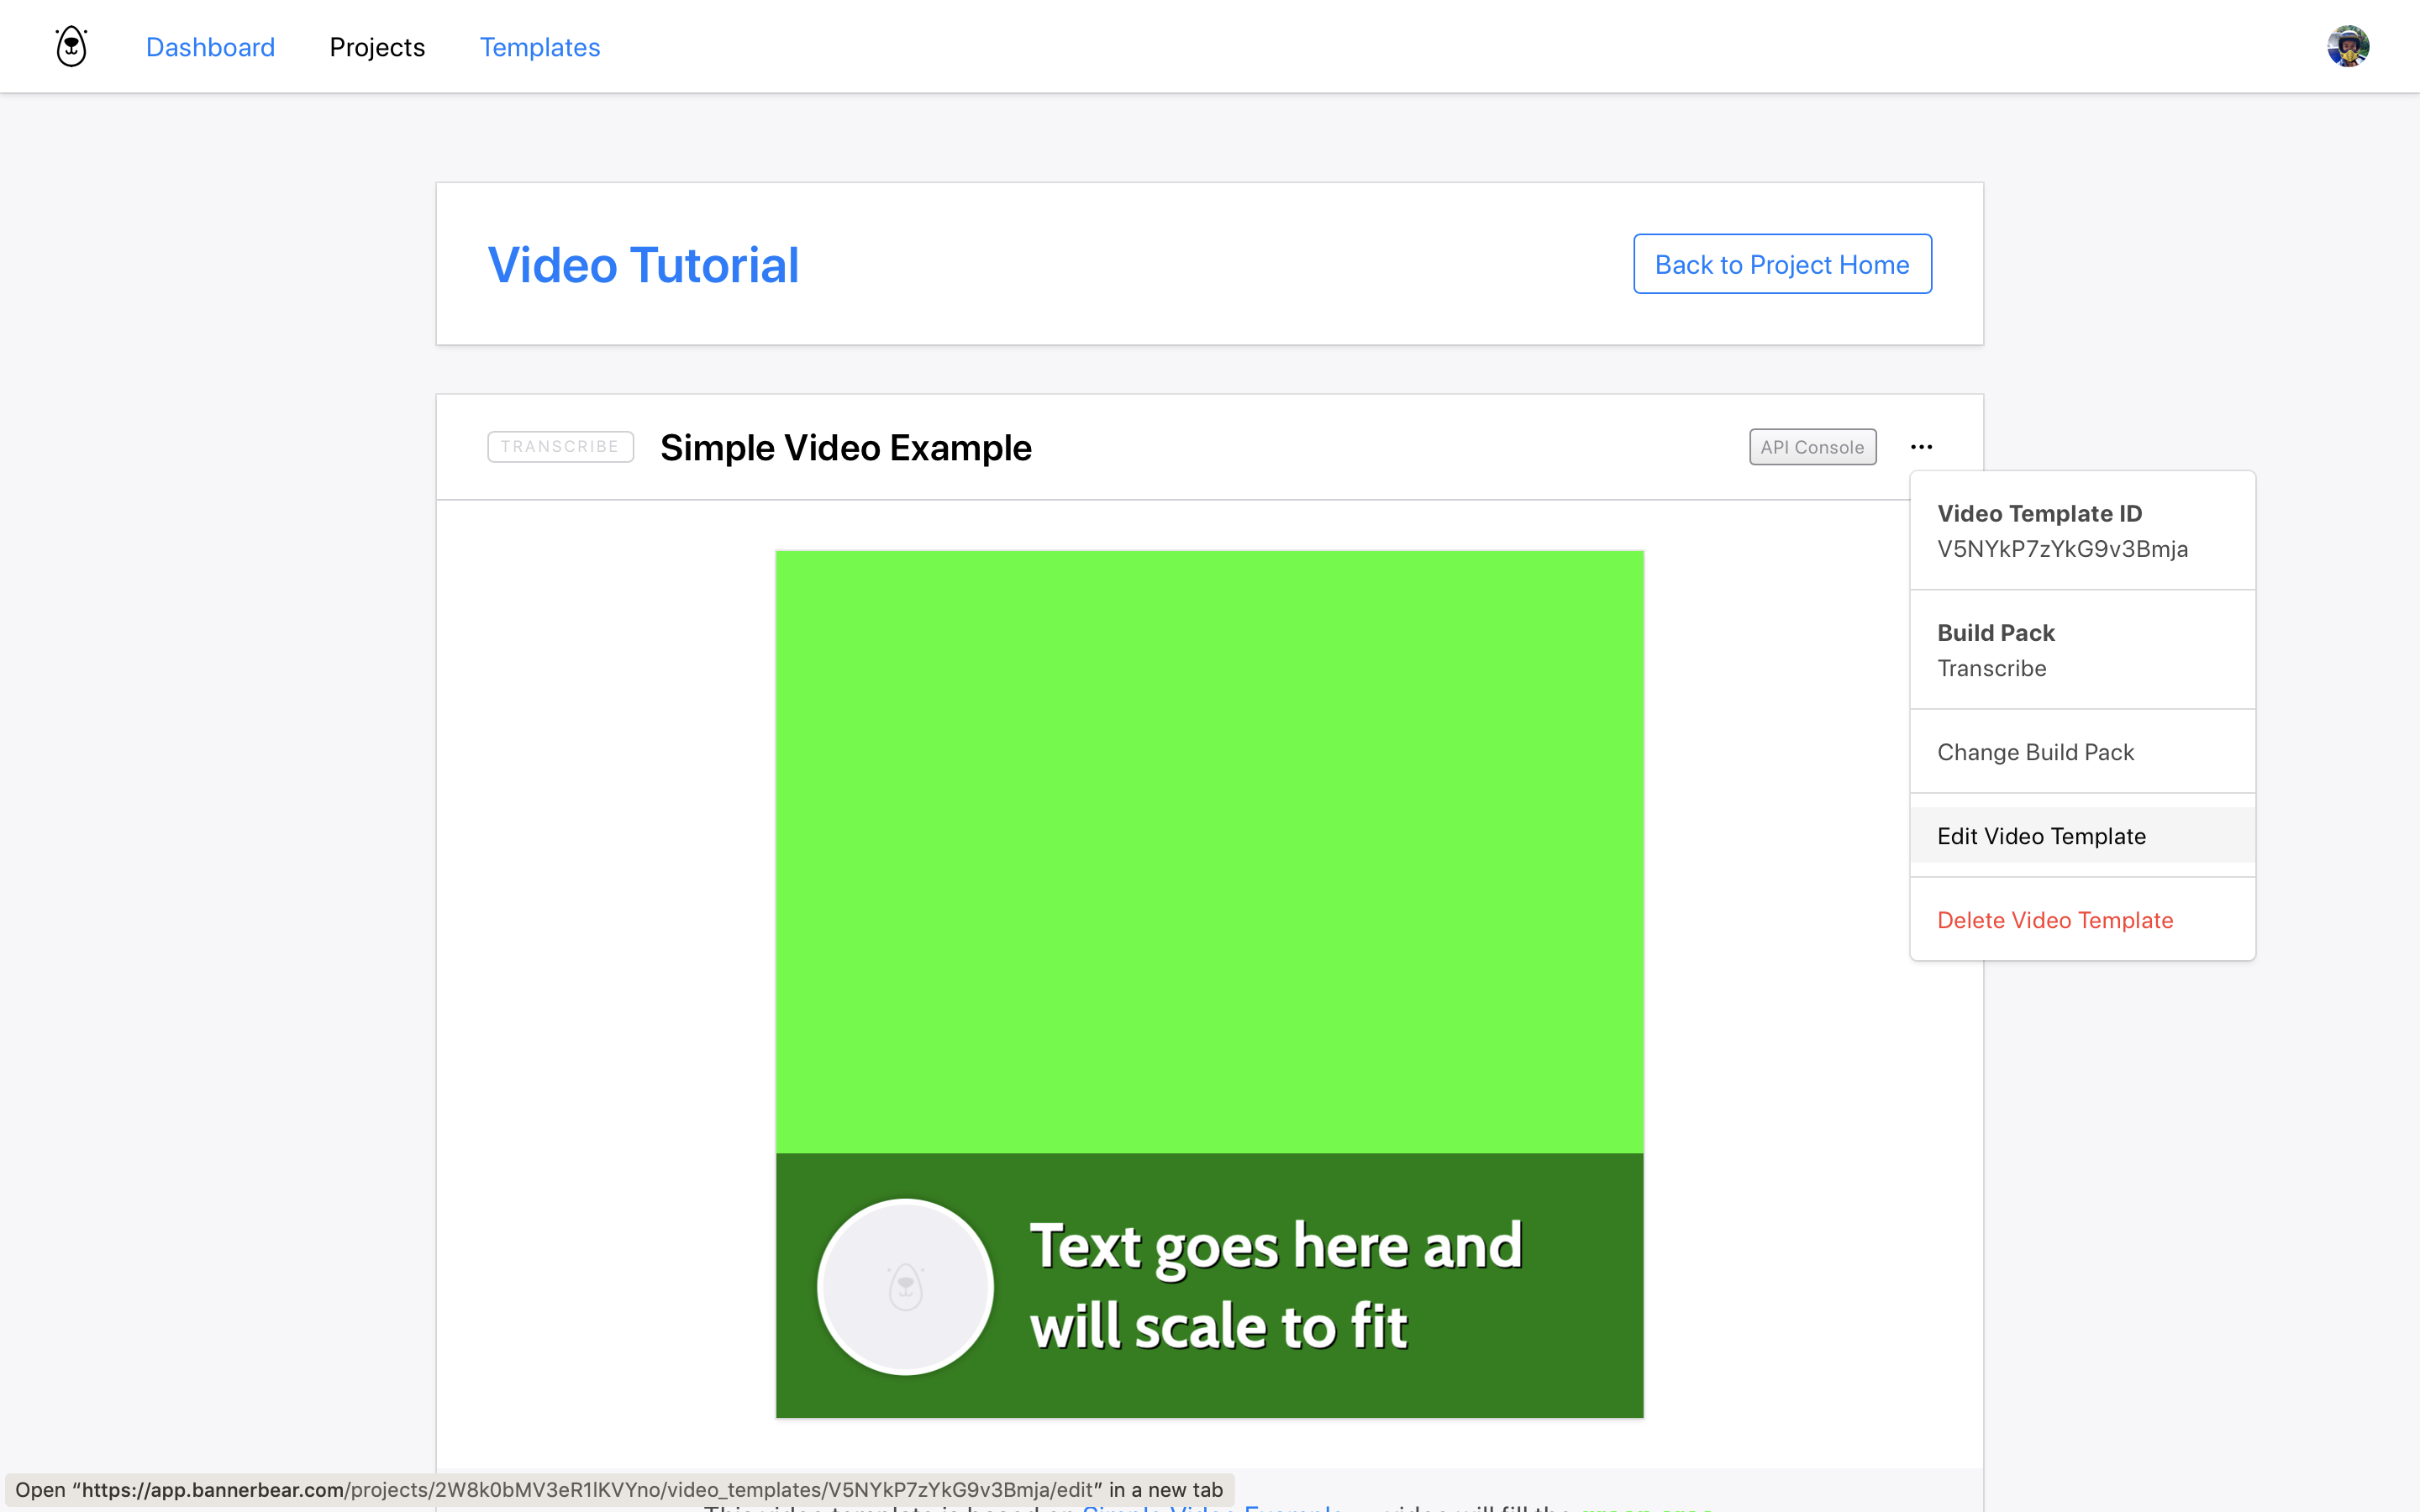
Task: Click the bright green video area
Action: pos(1209,850)
